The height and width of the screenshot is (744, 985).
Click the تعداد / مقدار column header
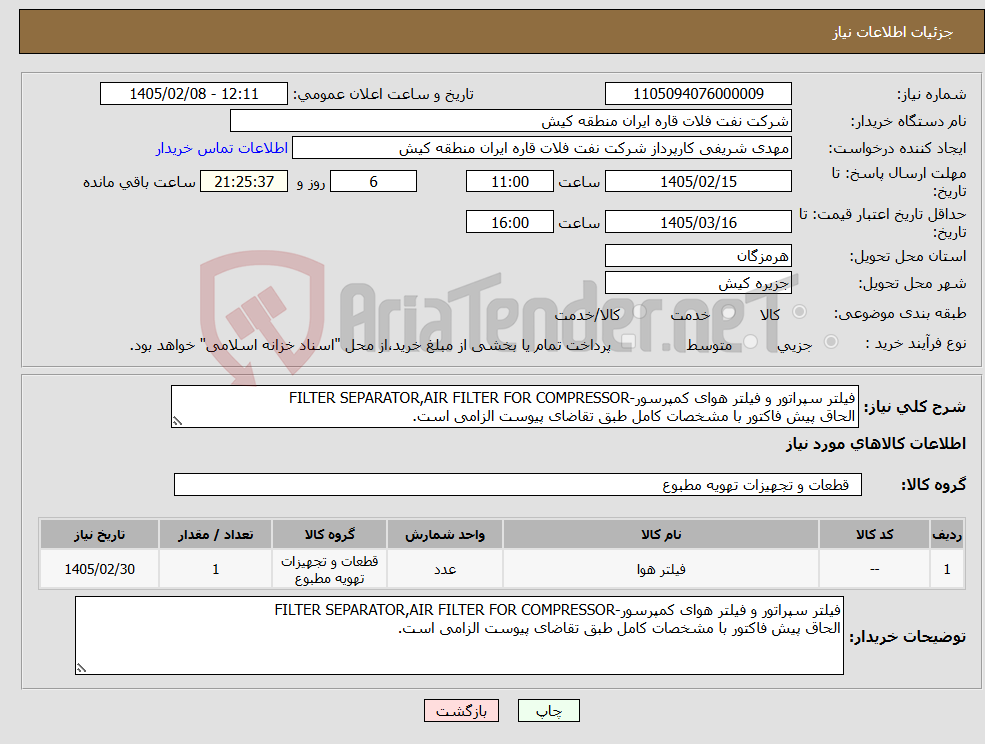click(x=215, y=534)
